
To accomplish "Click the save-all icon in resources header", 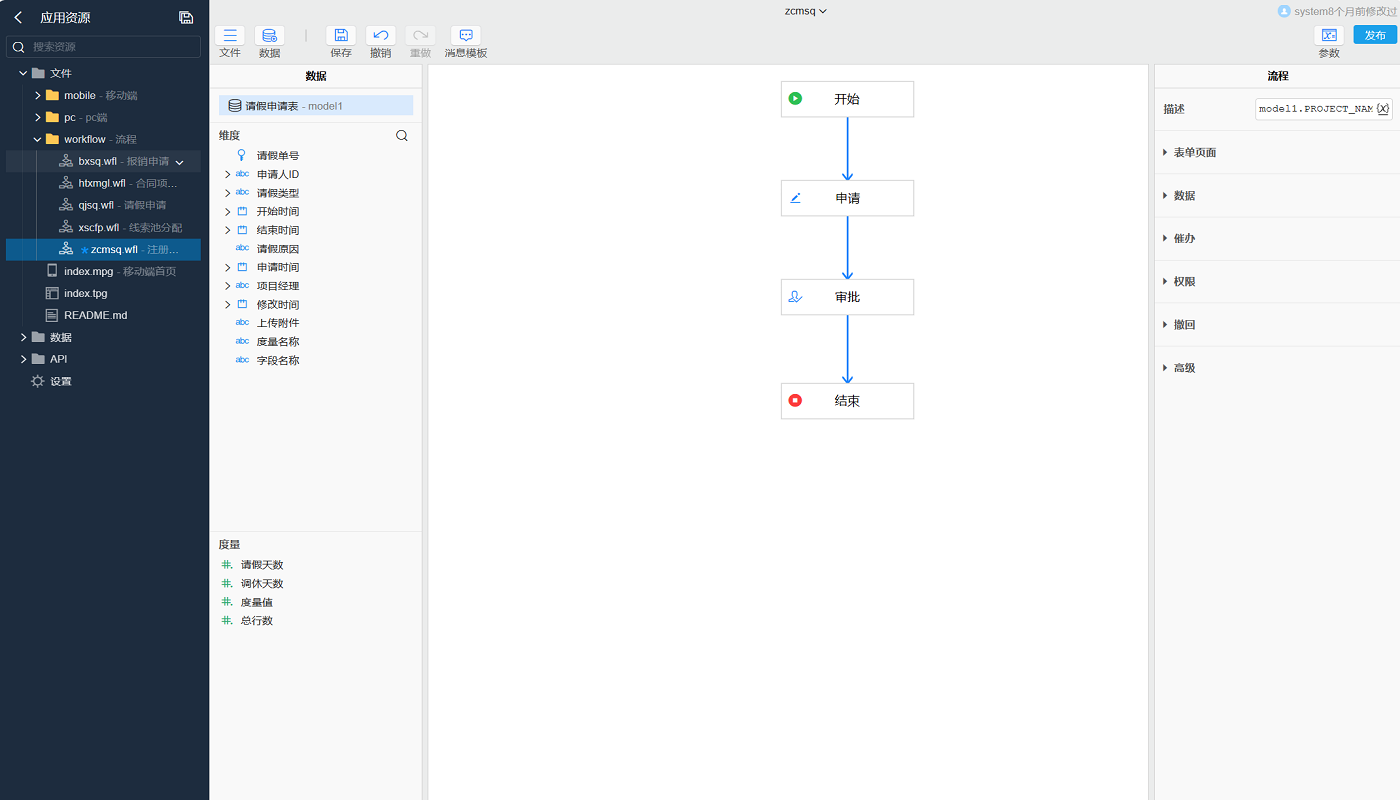I will tap(186, 17).
